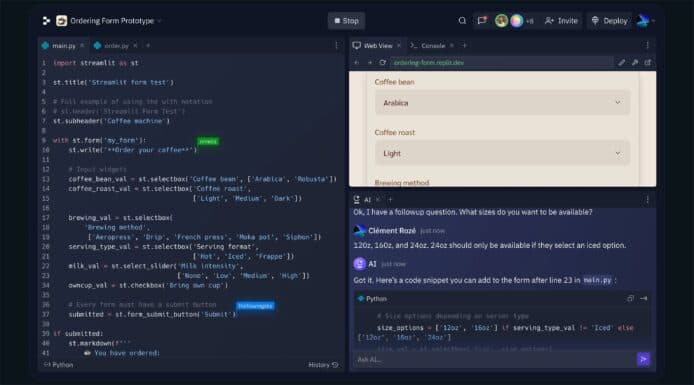The width and height of the screenshot is (694, 385).
Task: Click the second collaborator avatar
Action: pos(517,21)
